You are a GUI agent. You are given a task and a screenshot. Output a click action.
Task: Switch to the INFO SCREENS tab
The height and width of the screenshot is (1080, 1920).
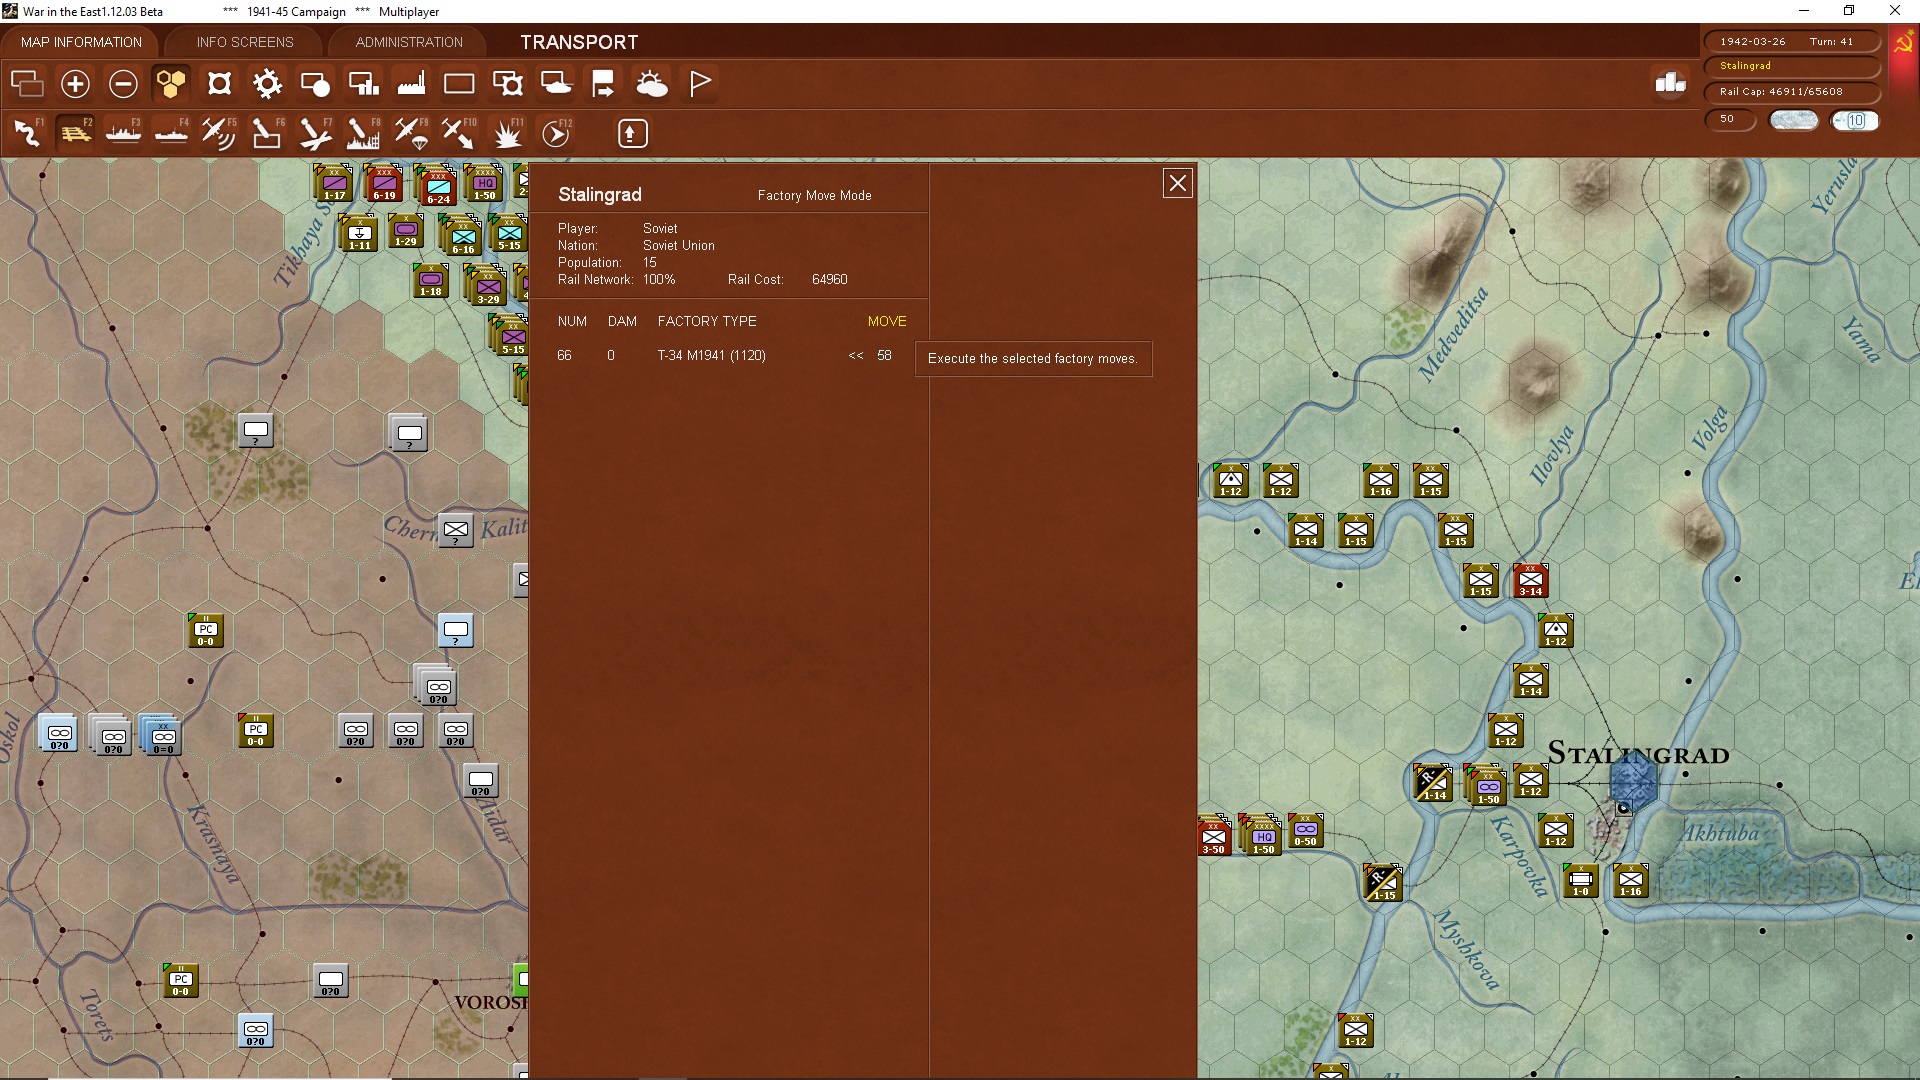tap(245, 42)
